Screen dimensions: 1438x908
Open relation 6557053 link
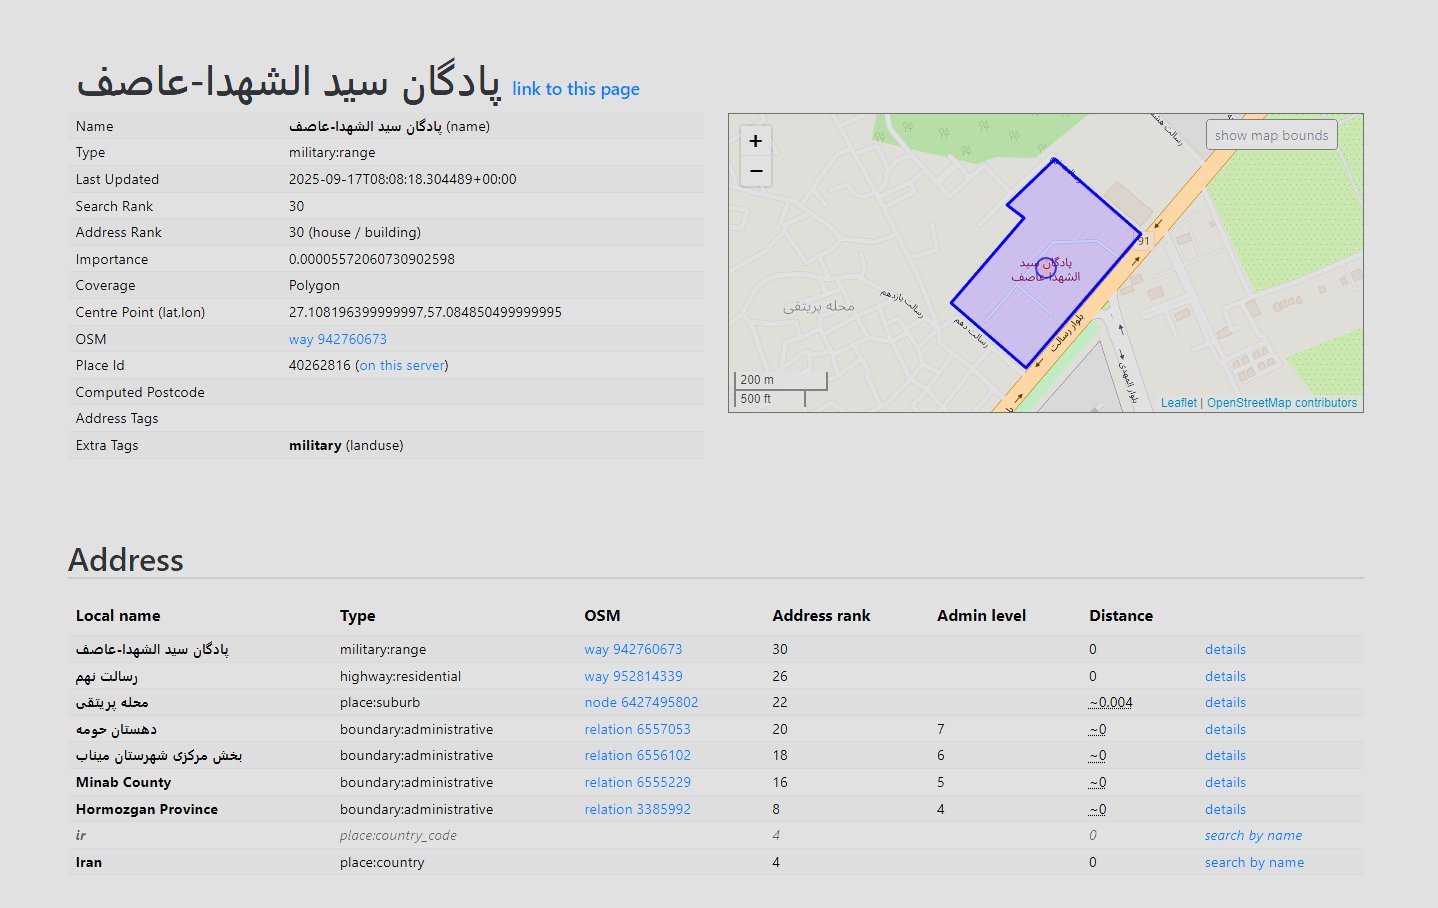click(x=638, y=729)
